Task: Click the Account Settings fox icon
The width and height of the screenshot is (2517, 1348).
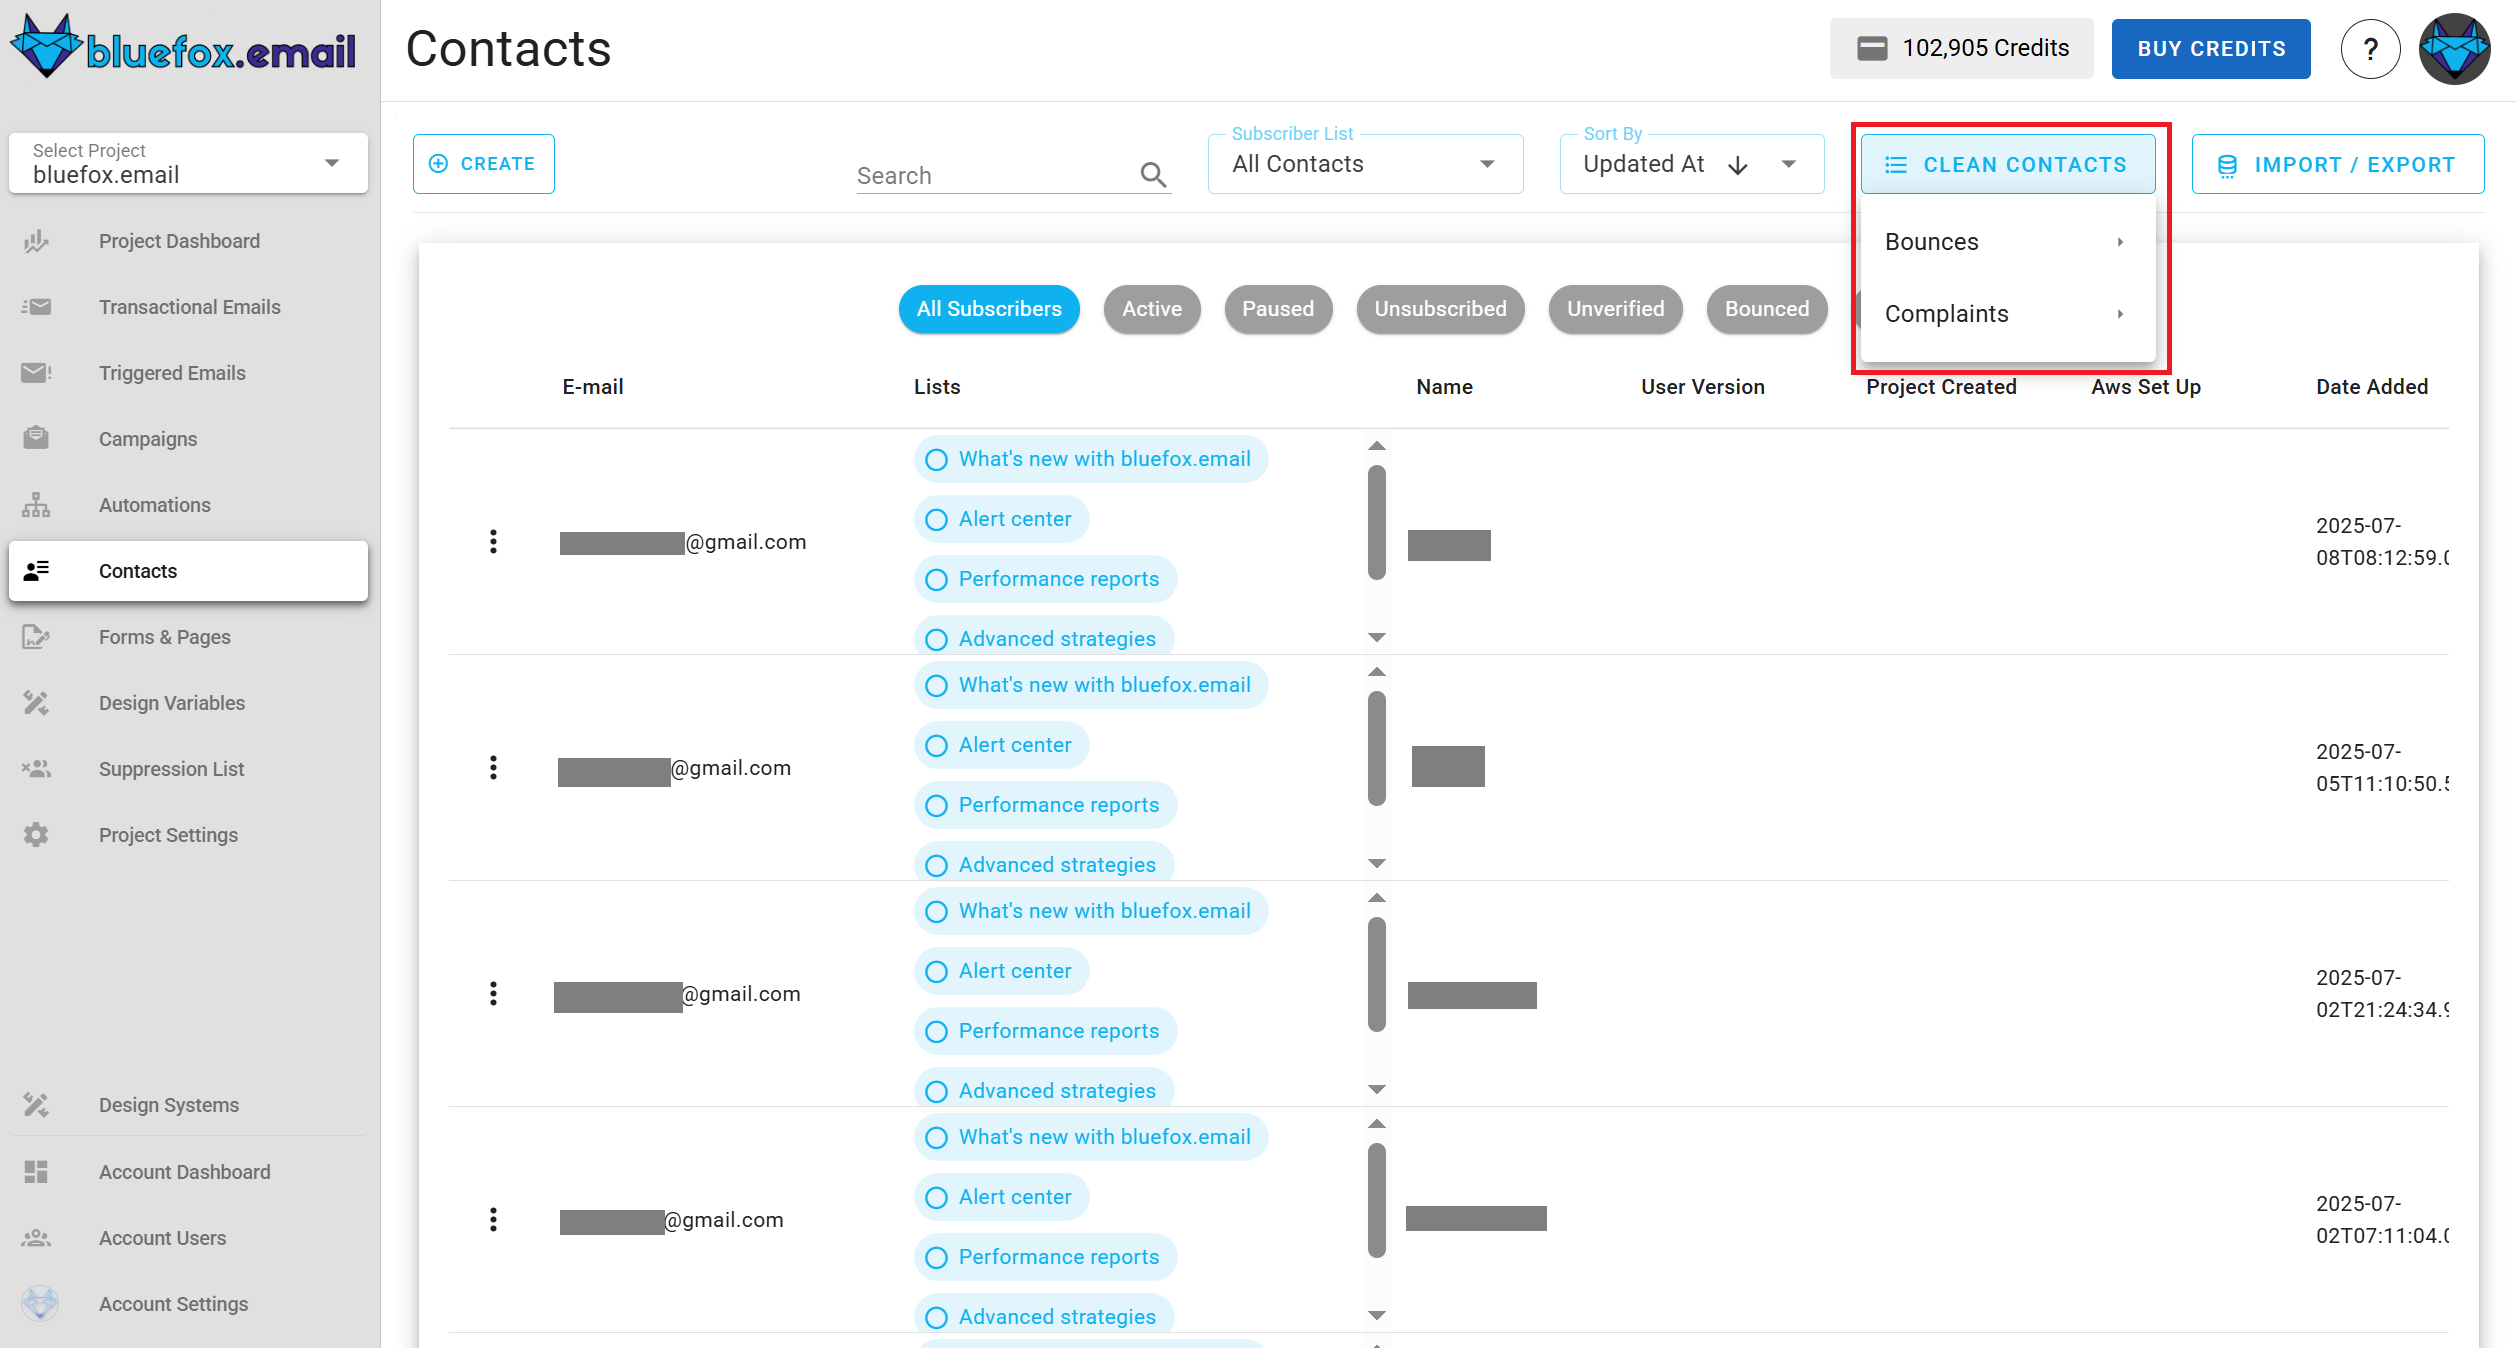Action: pos(40,1304)
